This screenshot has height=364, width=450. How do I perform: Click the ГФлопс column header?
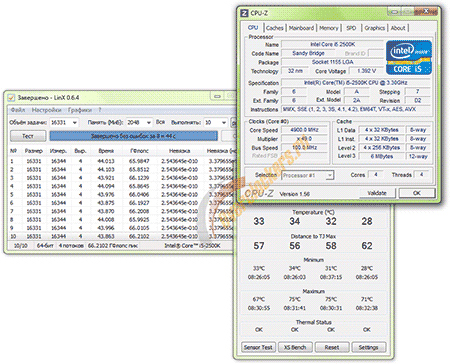pyautogui.click(x=139, y=151)
